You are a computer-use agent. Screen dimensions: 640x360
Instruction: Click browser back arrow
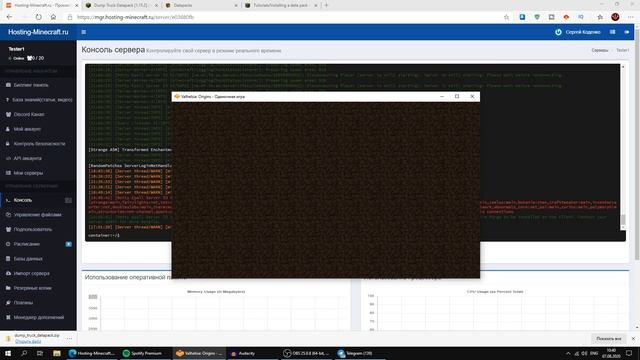9,17
